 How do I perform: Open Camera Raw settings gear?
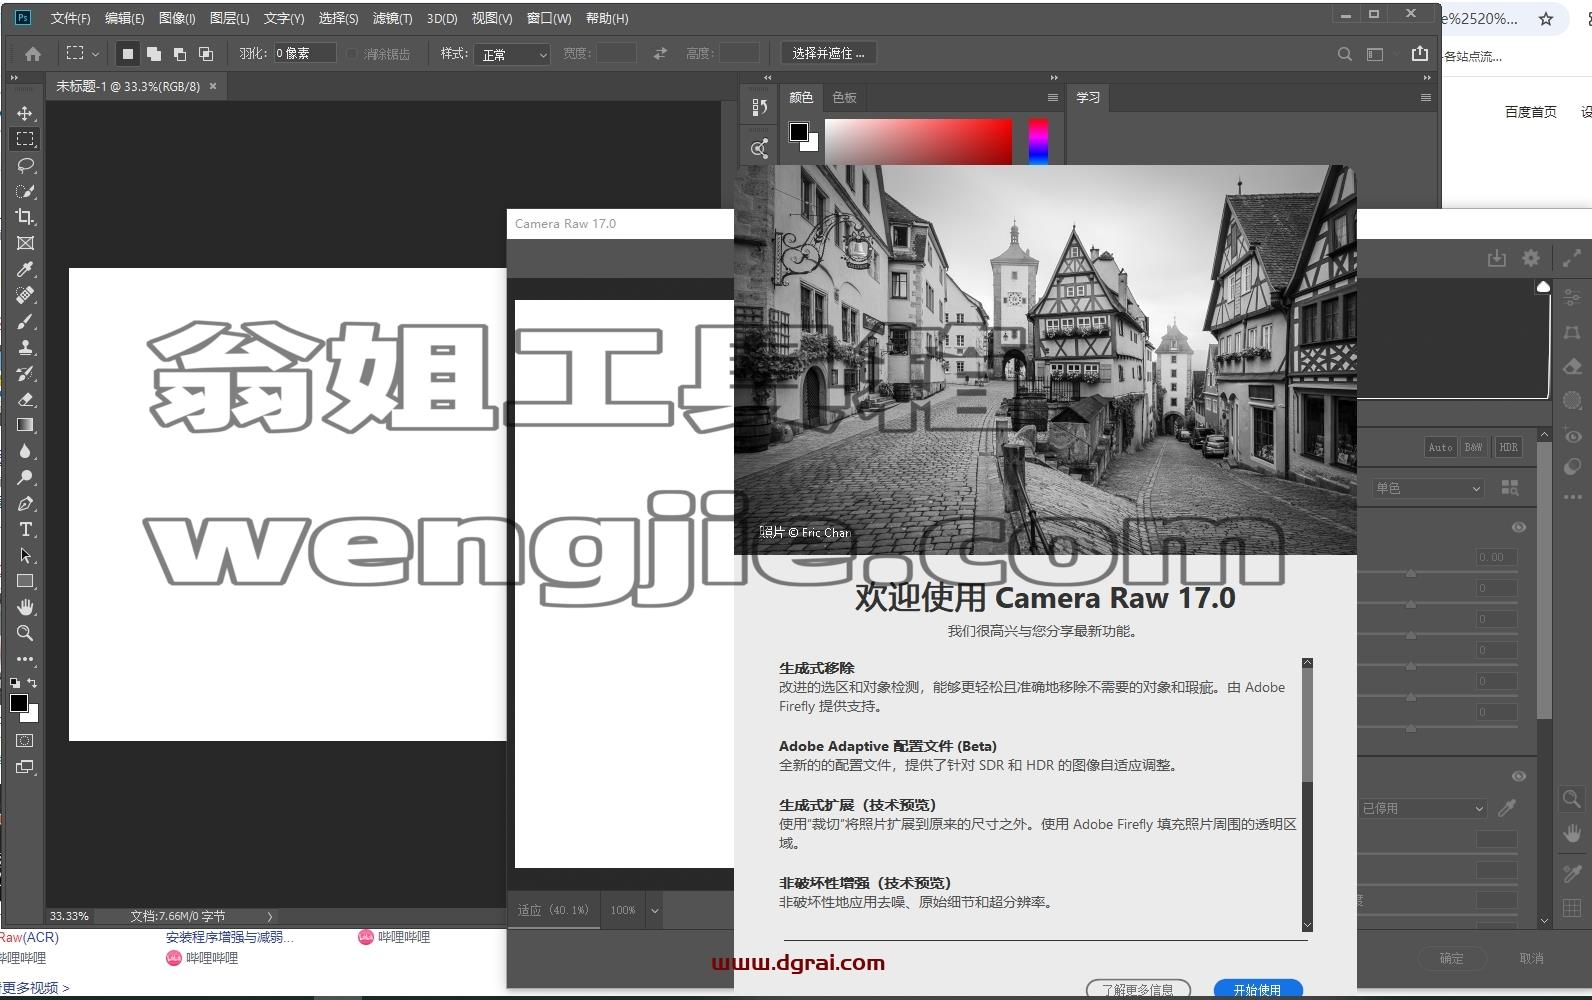click(x=1530, y=258)
